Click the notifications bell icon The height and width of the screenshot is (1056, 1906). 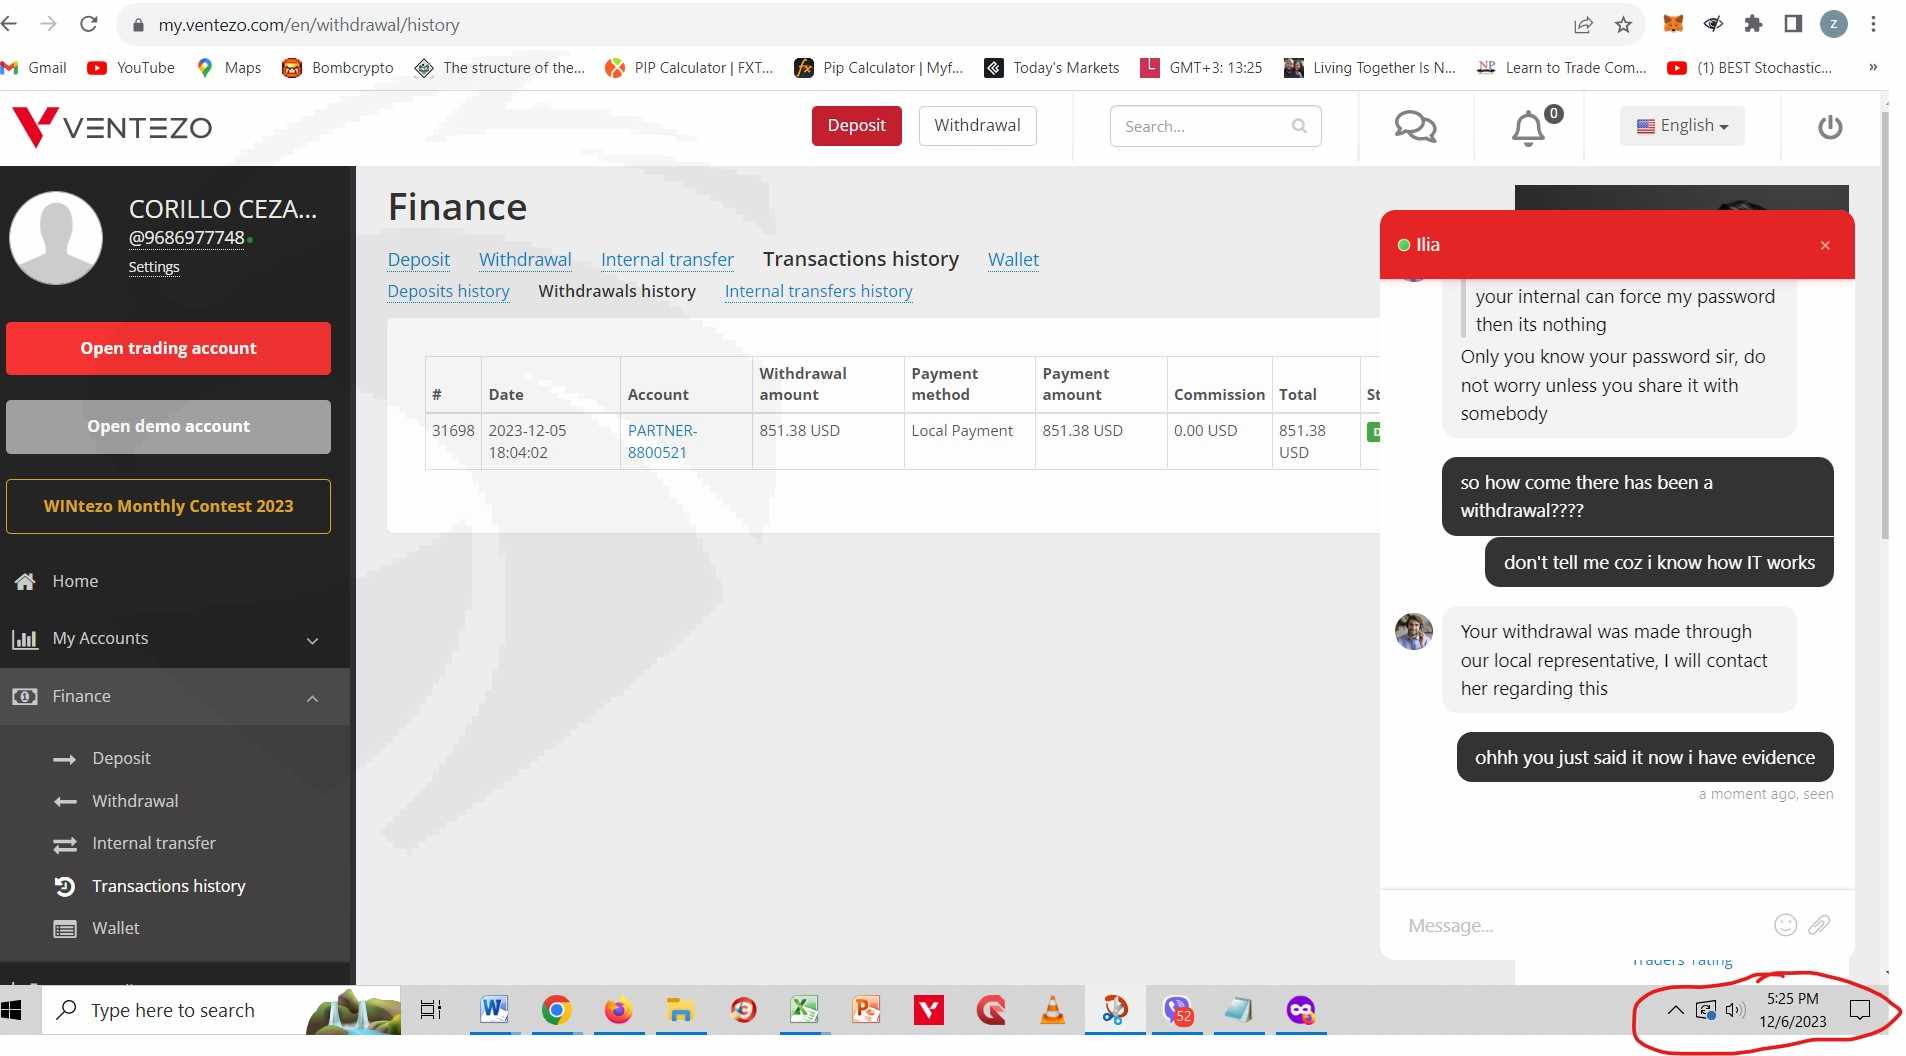(x=1528, y=128)
